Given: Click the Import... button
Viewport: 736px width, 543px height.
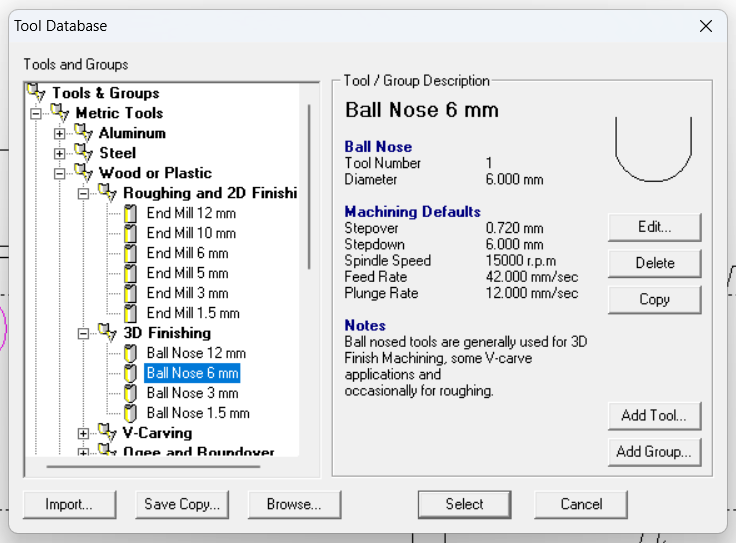Looking at the screenshot, I should point(69,505).
